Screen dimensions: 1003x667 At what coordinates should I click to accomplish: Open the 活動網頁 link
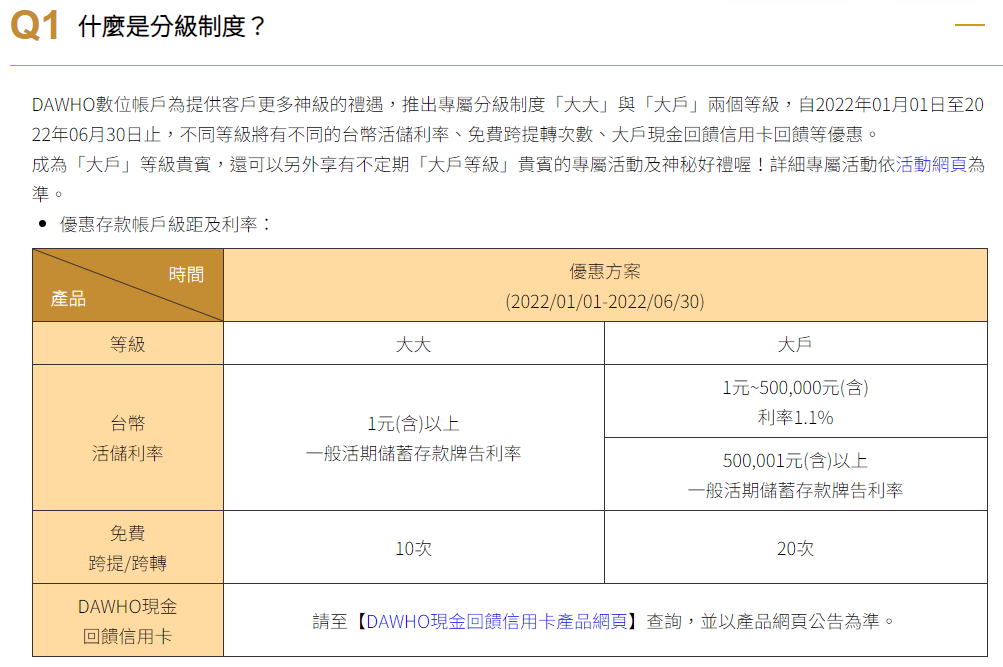click(x=931, y=164)
